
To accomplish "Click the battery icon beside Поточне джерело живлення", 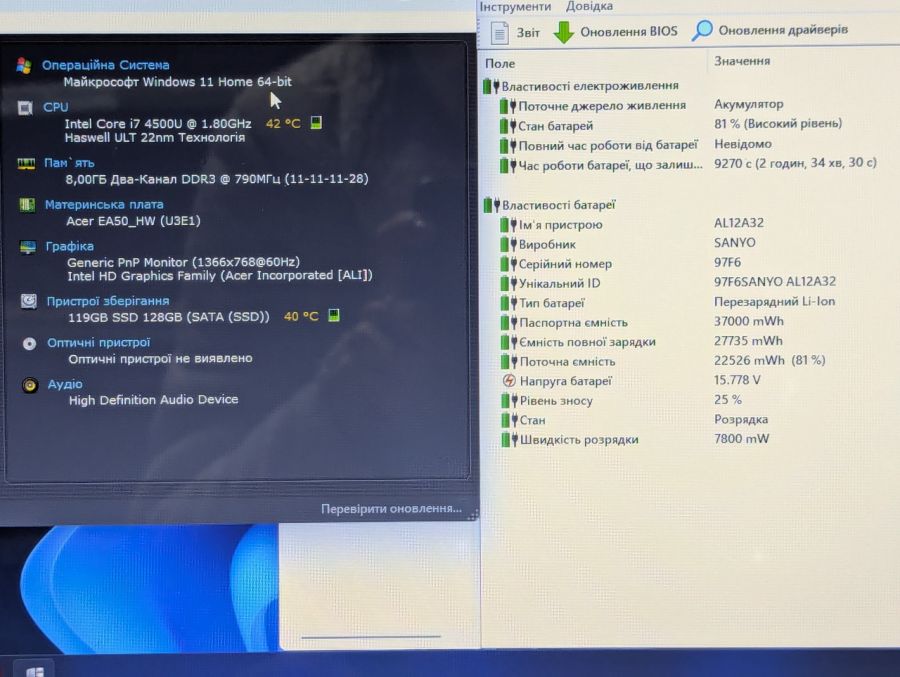I will 507,106.
